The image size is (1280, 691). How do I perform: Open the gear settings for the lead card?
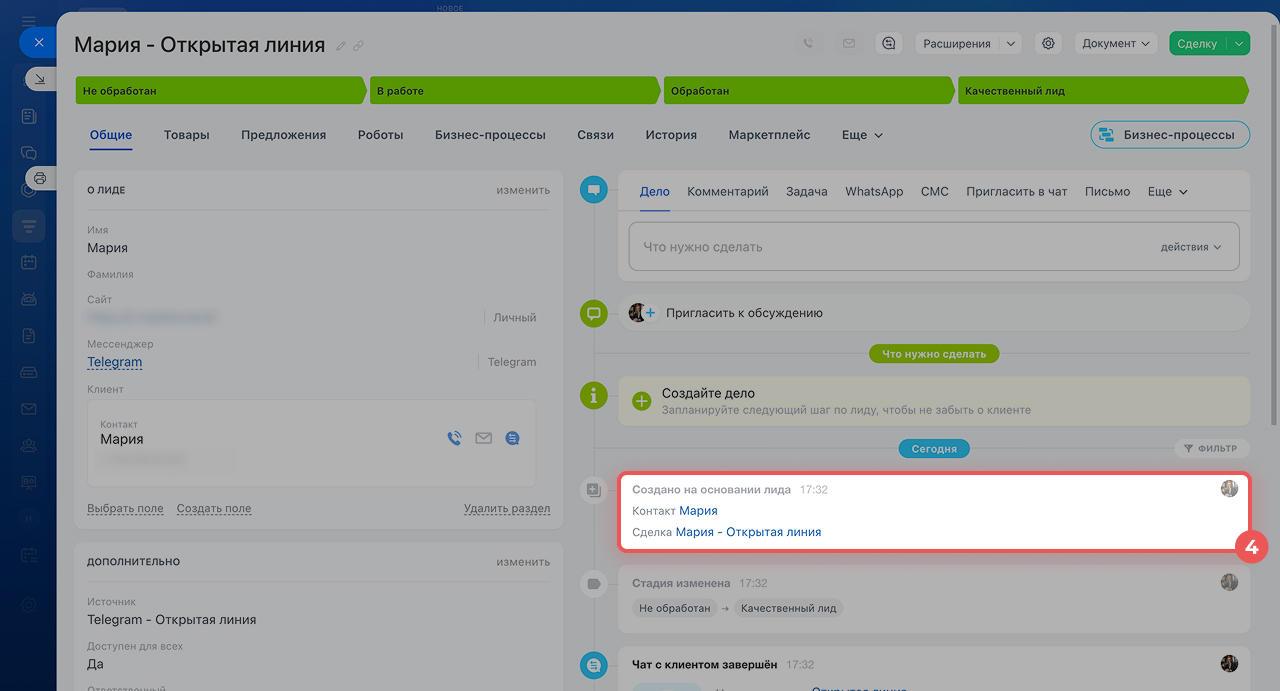[1048, 43]
